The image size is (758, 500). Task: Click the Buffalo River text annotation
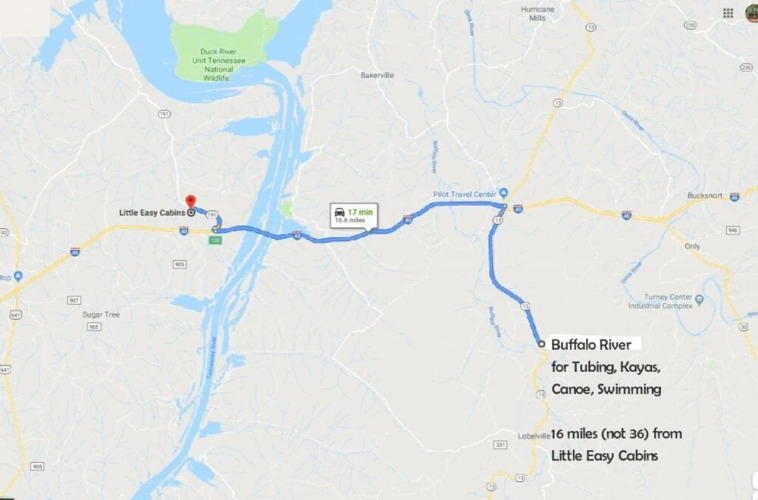[591, 344]
